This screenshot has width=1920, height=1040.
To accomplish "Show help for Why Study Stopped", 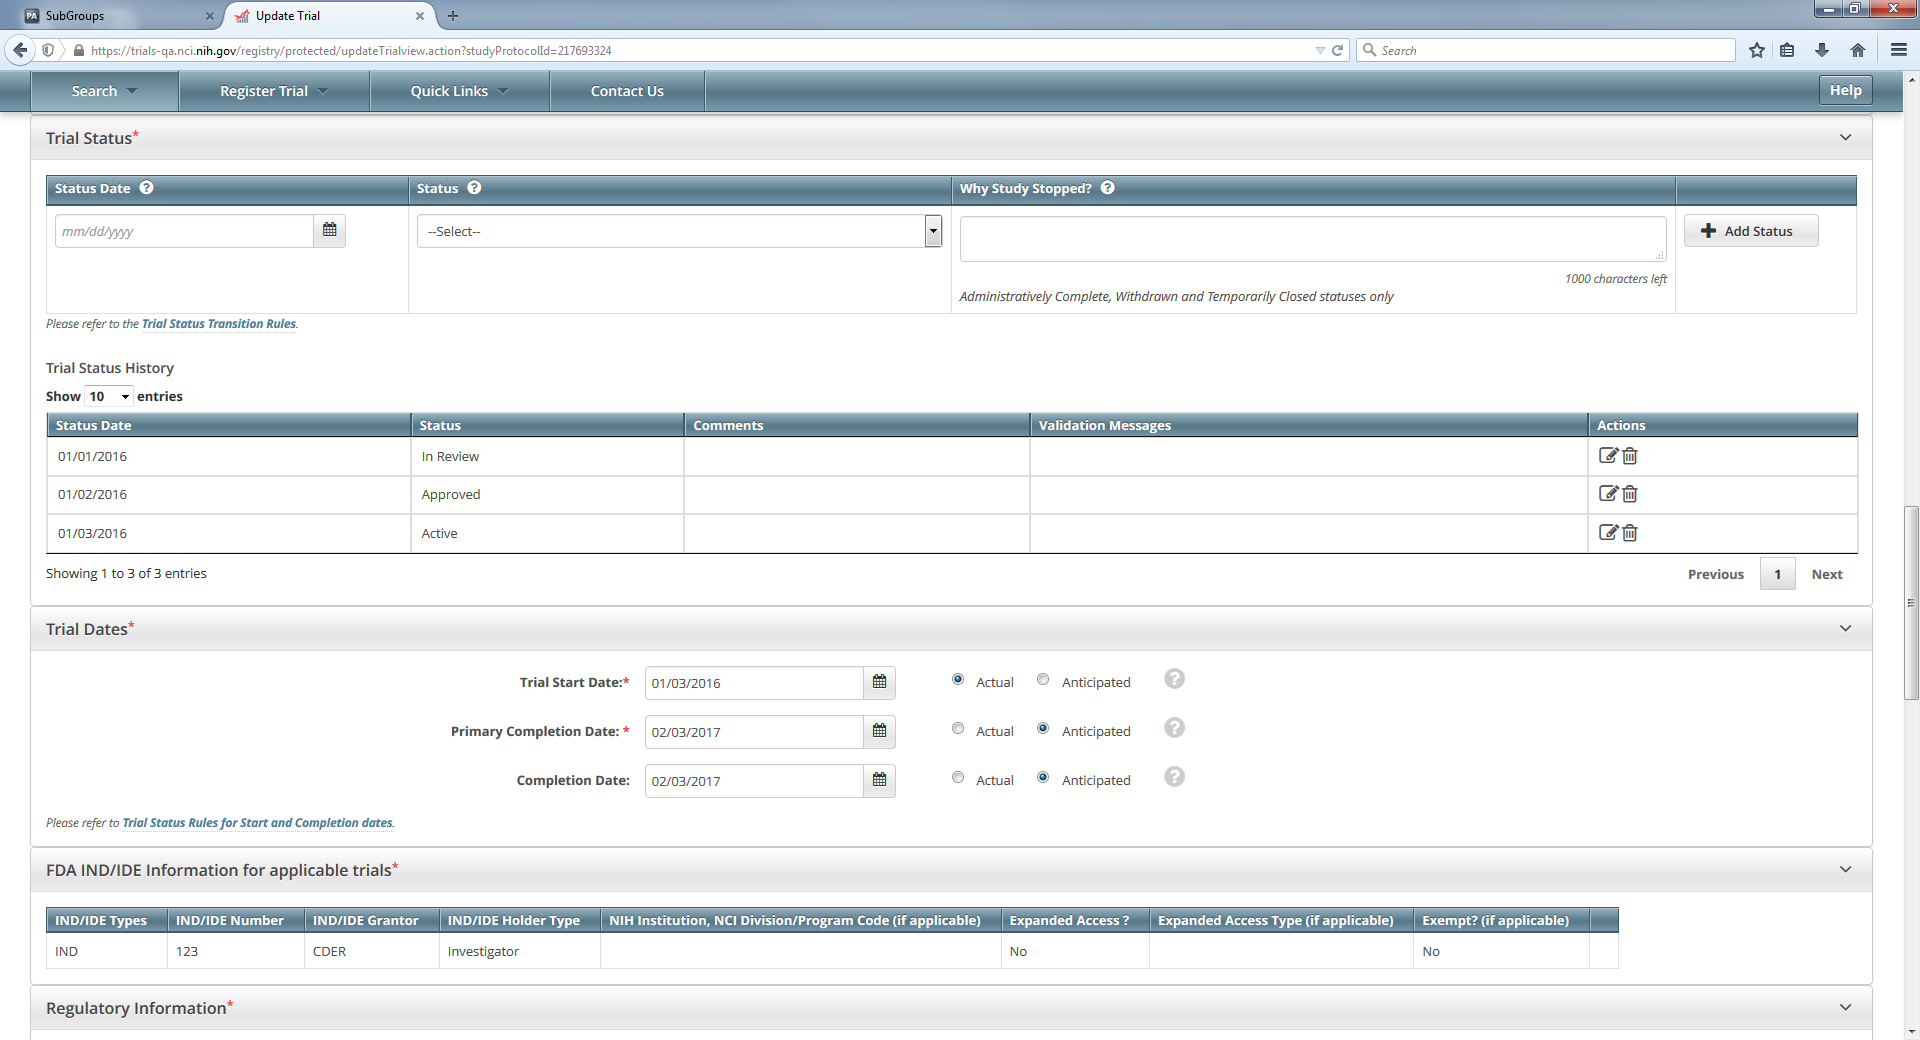I will [1108, 188].
